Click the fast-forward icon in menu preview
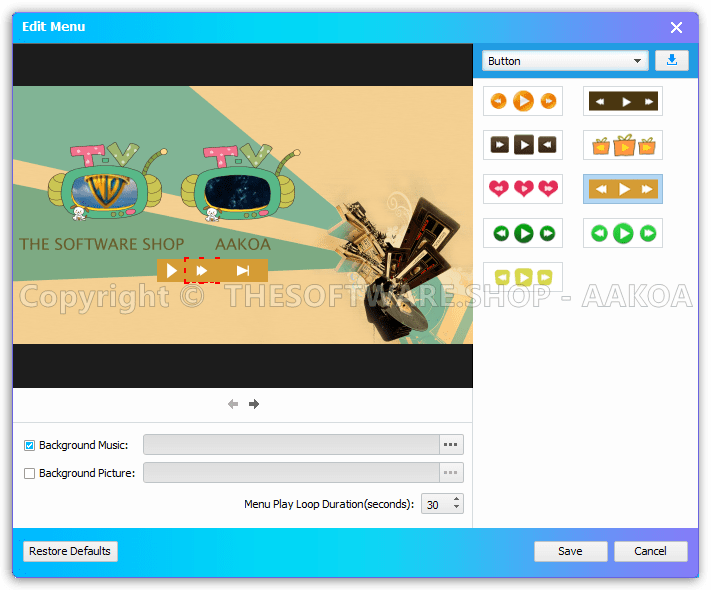 tap(202, 270)
